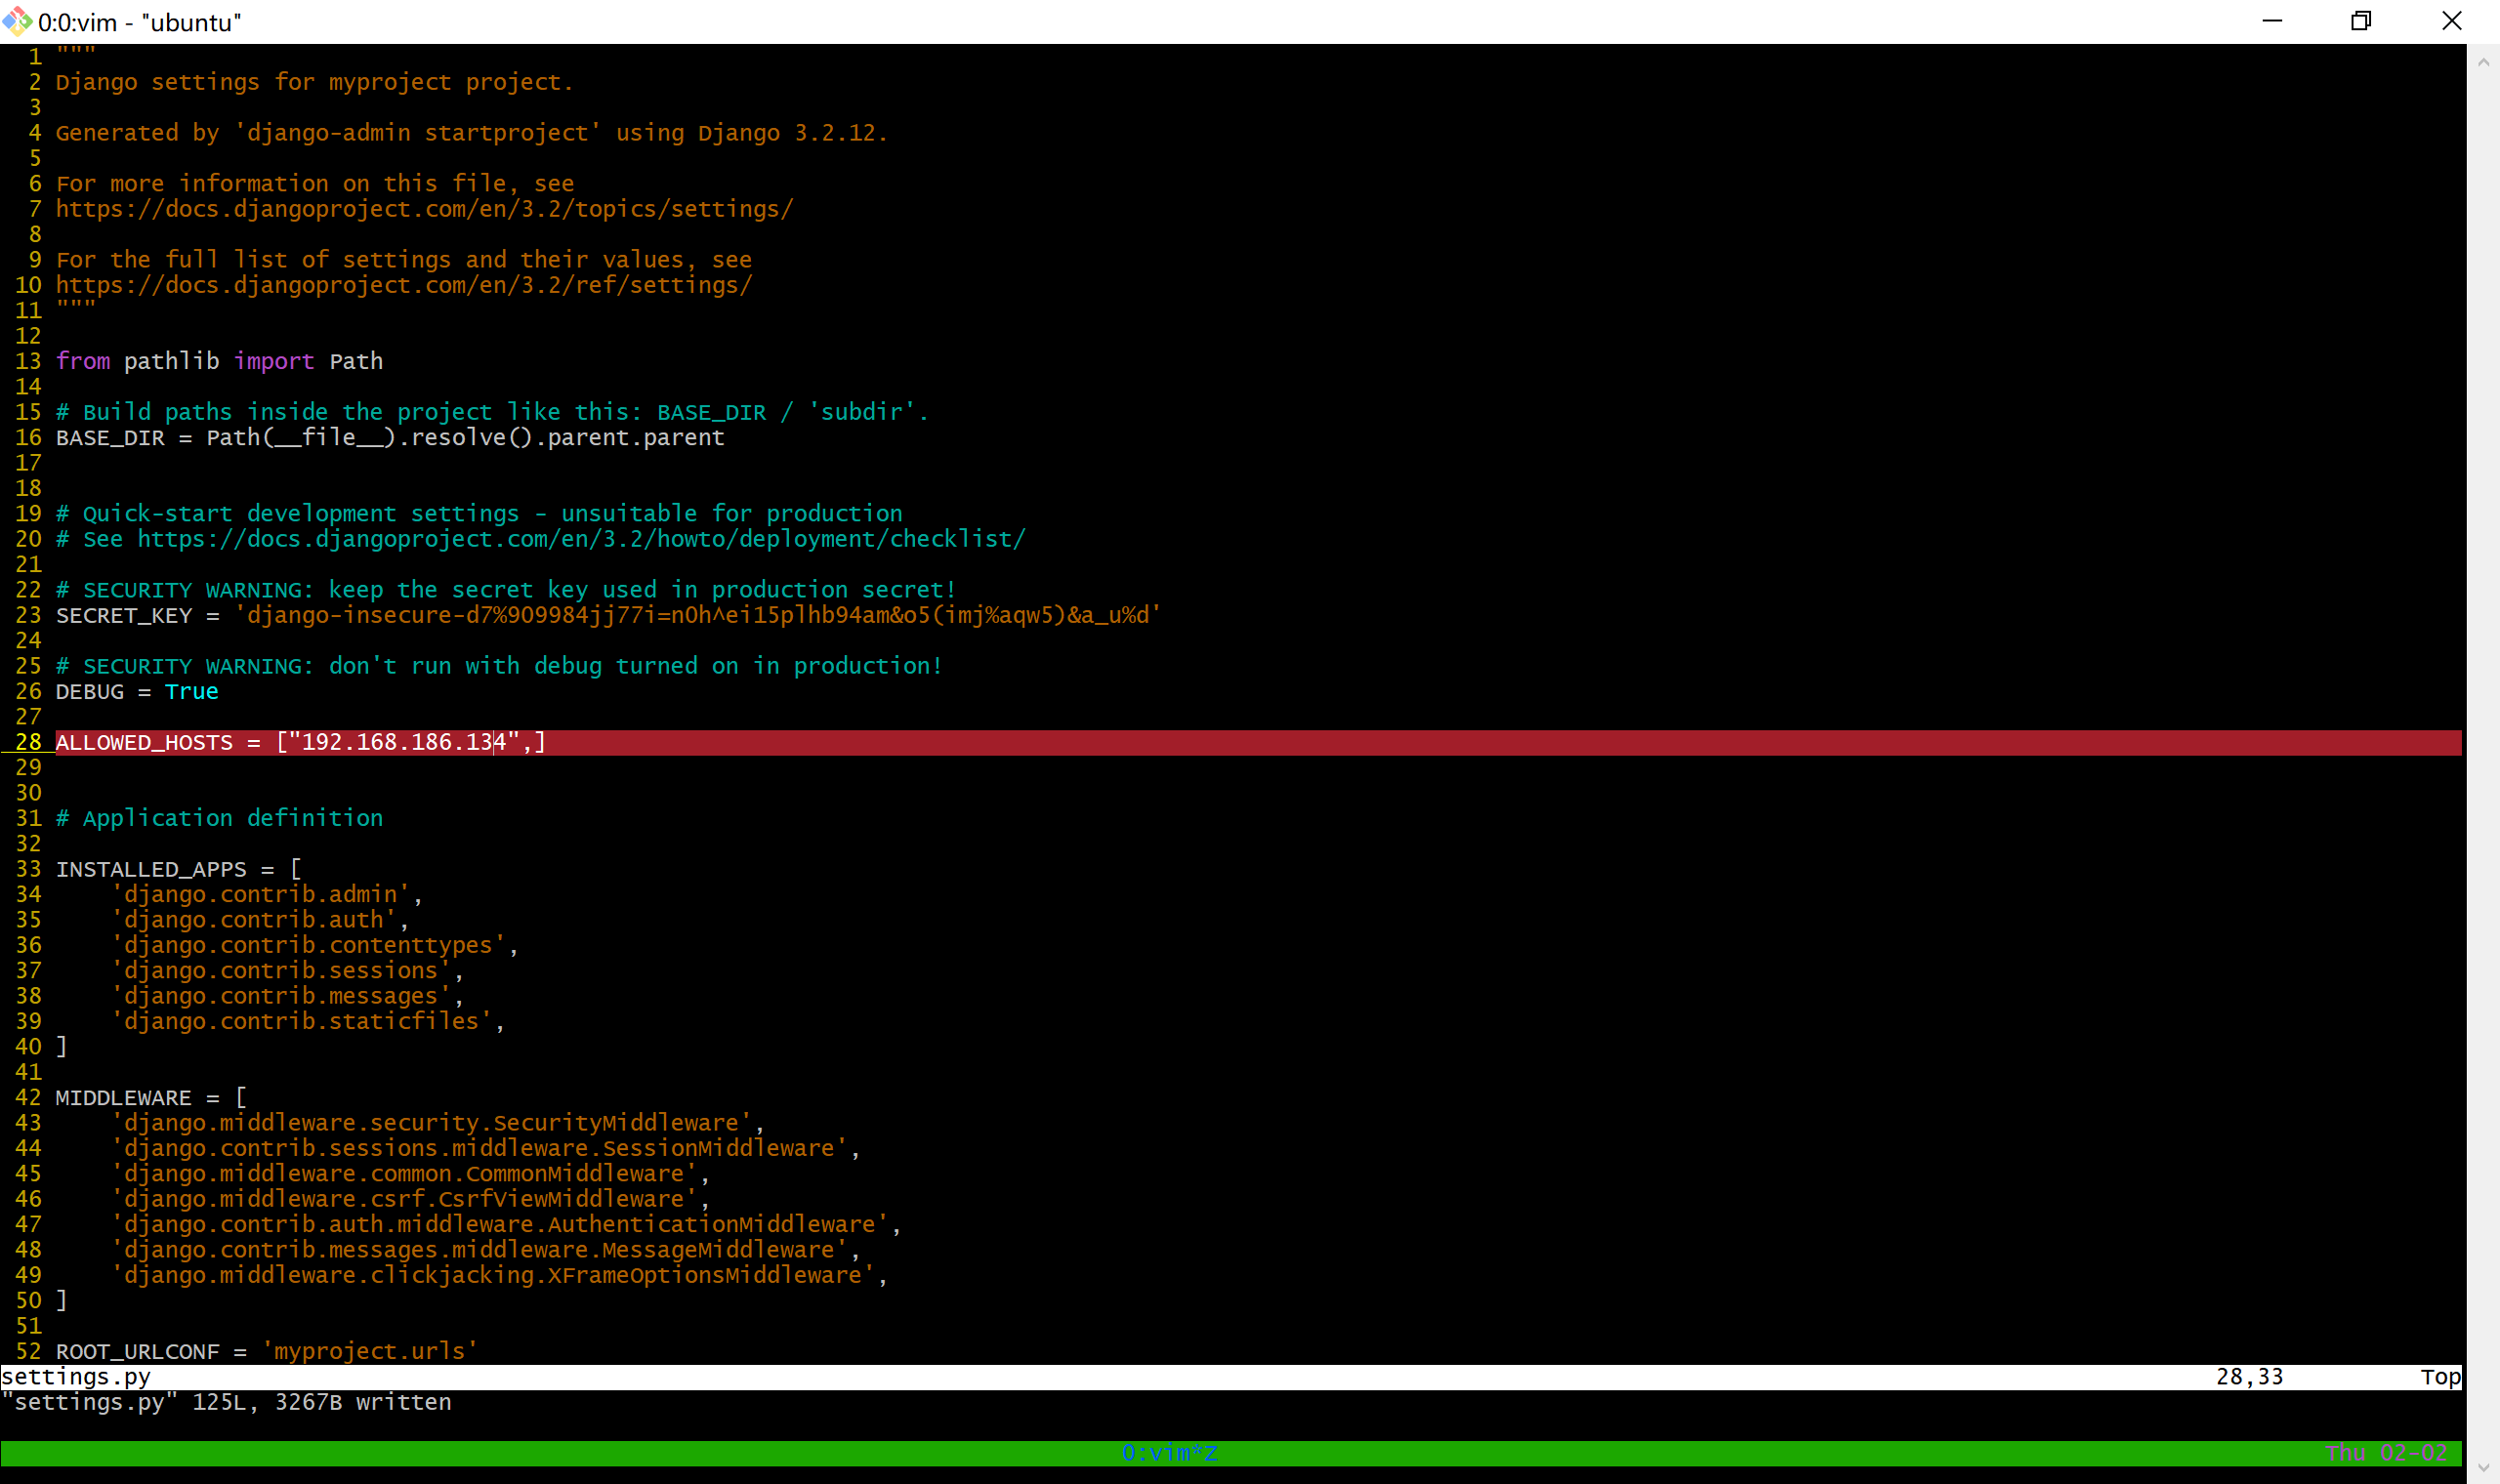Click the opening bracket of INSTALLED_APPS list
Screen dimensions: 2500x1484
coord(295,869)
